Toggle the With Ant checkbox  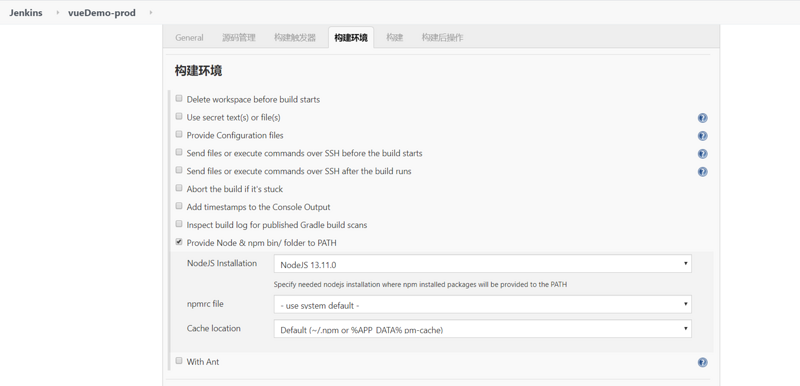tap(179, 361)
